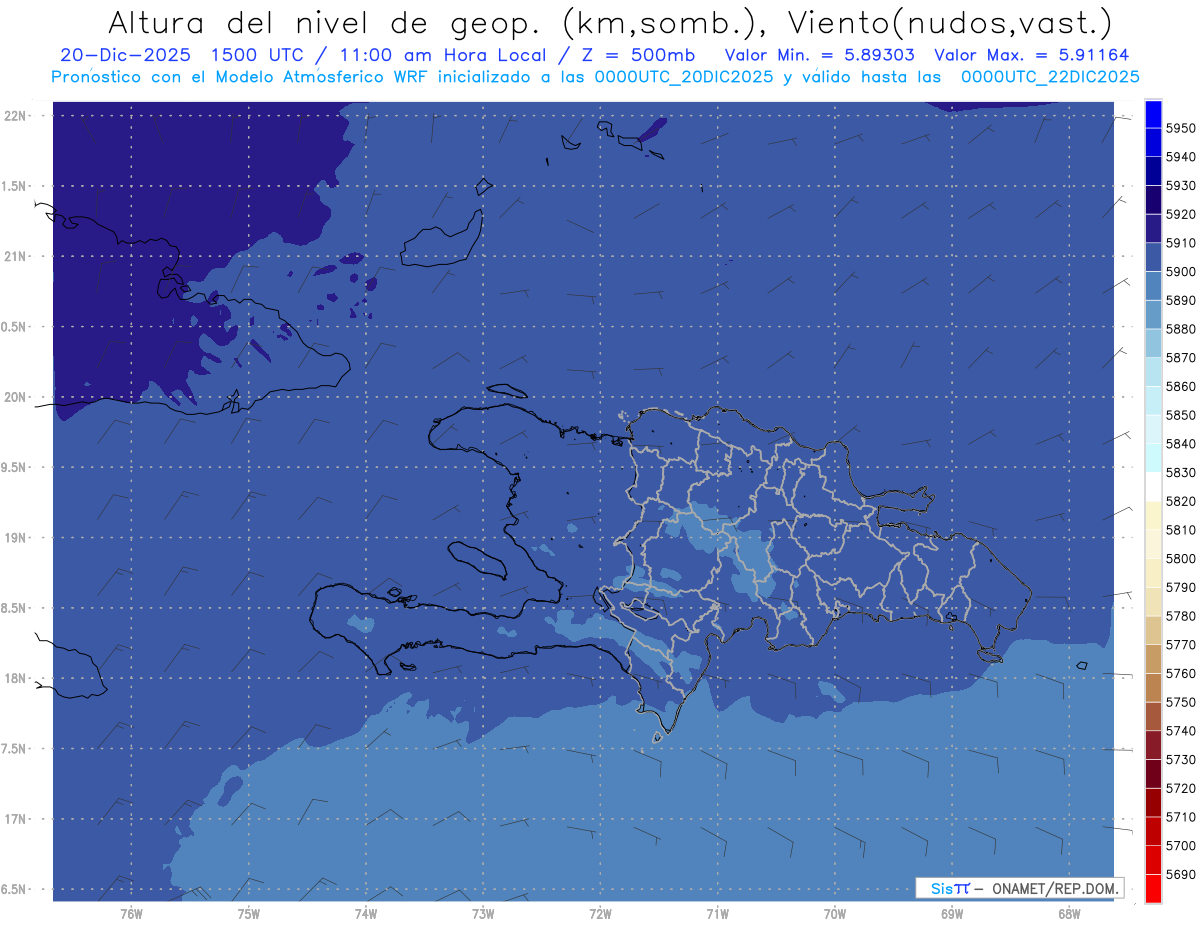
Task: Click the '17N' latitude label
Action: [x=15, y=819]
